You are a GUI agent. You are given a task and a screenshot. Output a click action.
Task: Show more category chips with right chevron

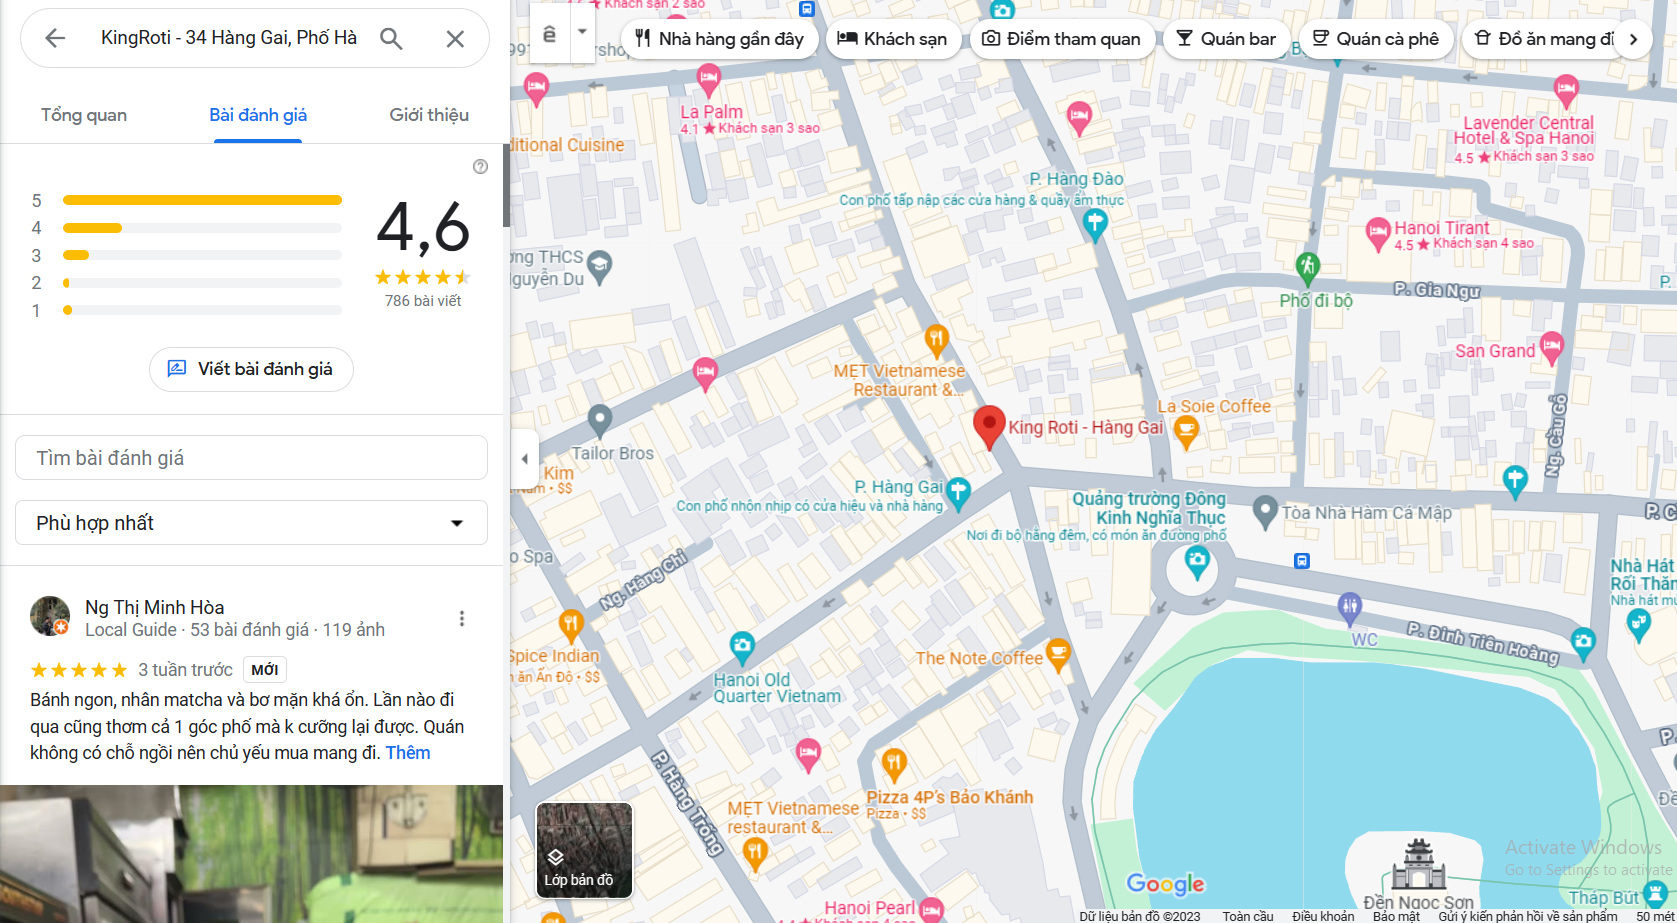[1633, 39]
